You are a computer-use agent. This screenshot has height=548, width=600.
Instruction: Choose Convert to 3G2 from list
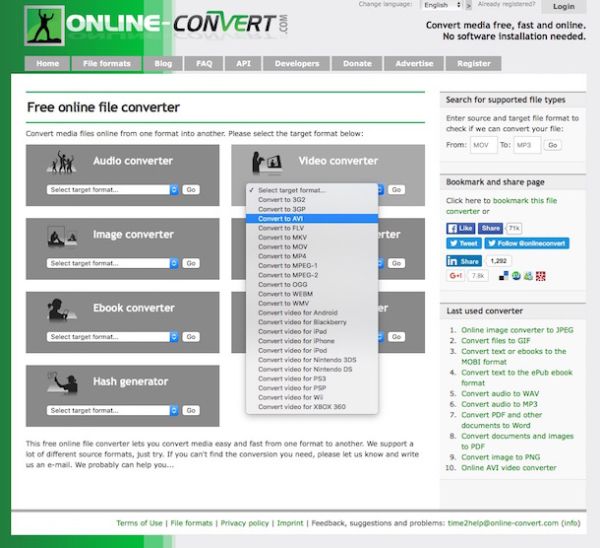pos(312,200)
